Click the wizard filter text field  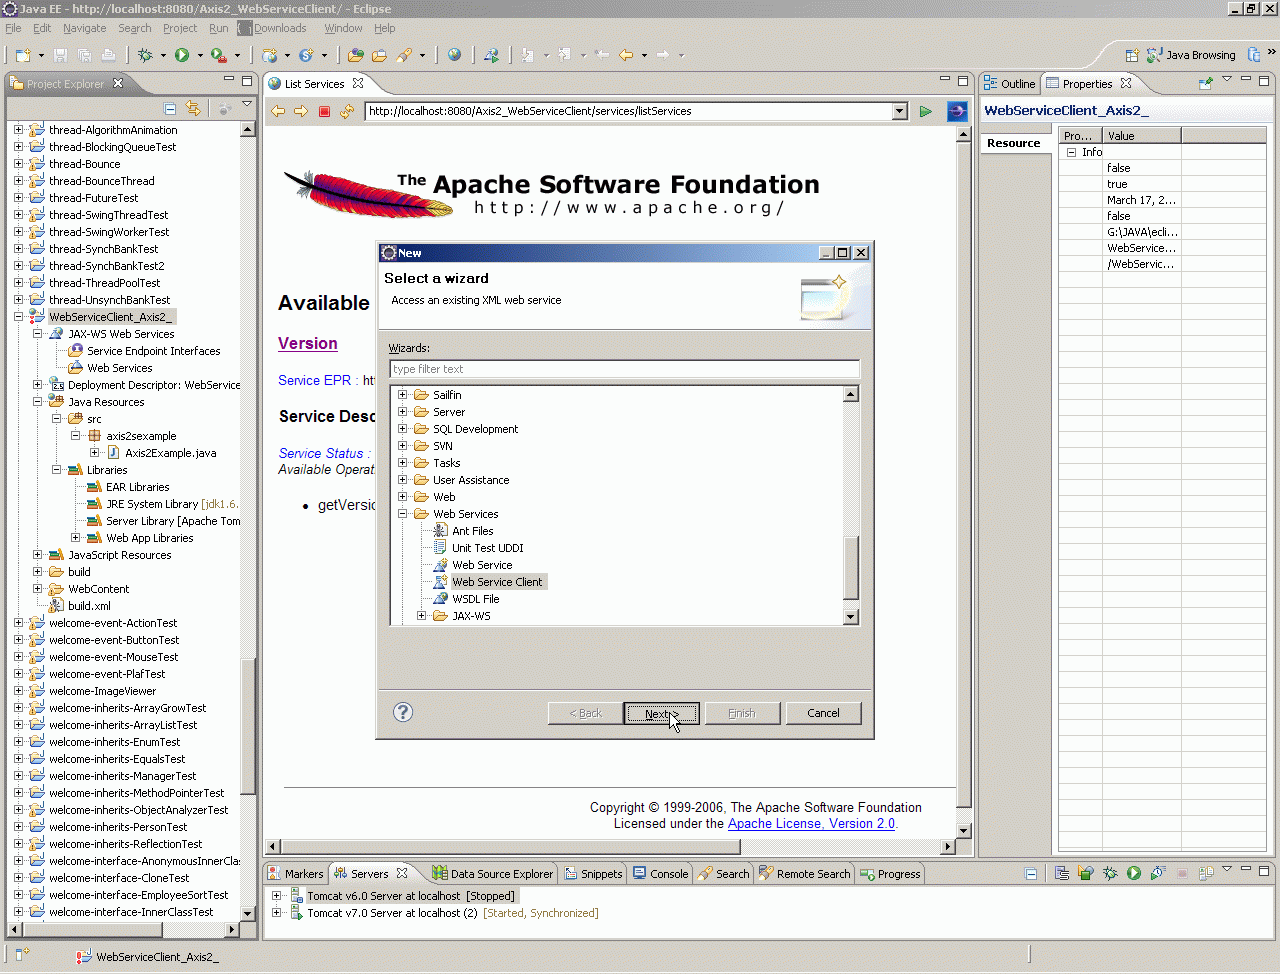click(x=624, y=369)
